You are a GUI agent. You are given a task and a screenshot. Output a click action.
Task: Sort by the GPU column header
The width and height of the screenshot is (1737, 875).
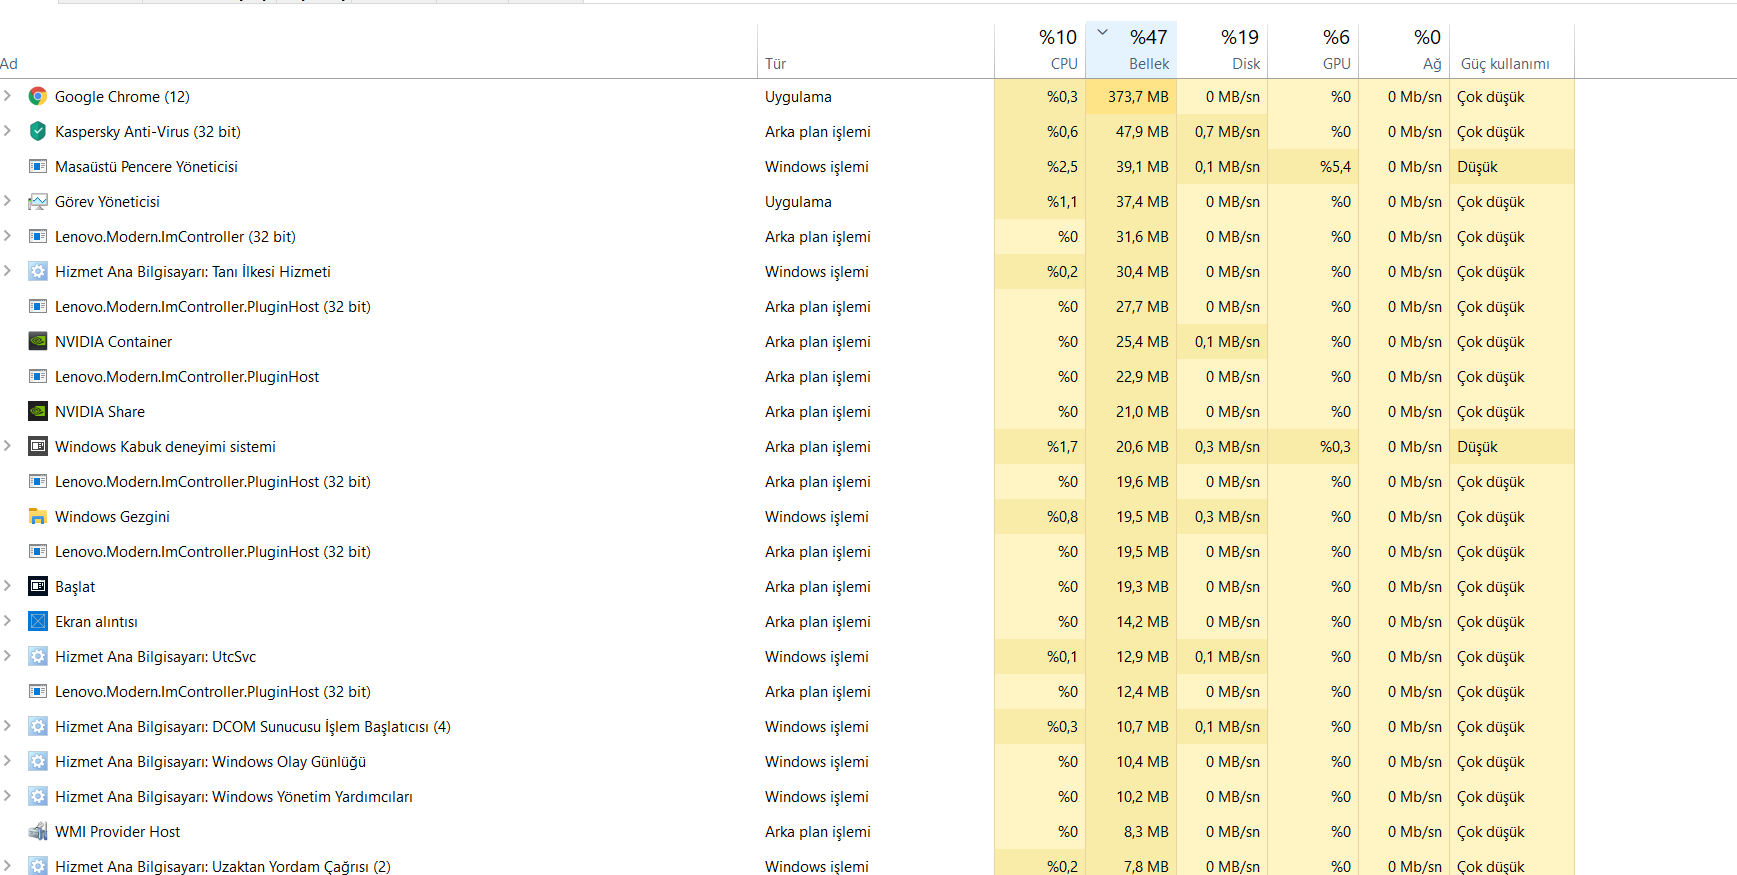(x=1313, y=51)
